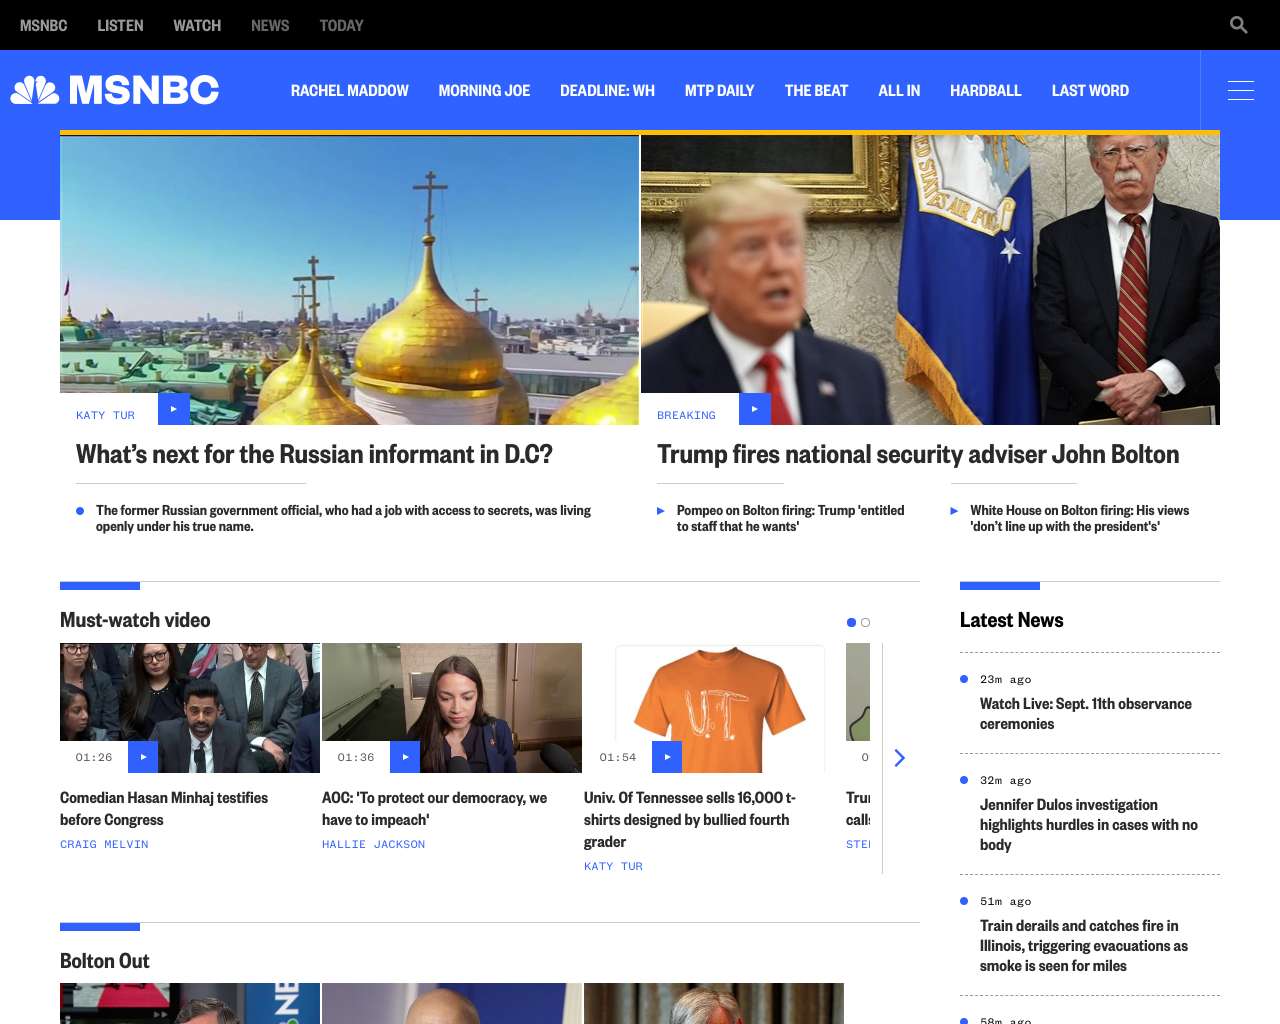Open Last Word show page
The image size is (1280, 1024).
[x=1090, y=90]
